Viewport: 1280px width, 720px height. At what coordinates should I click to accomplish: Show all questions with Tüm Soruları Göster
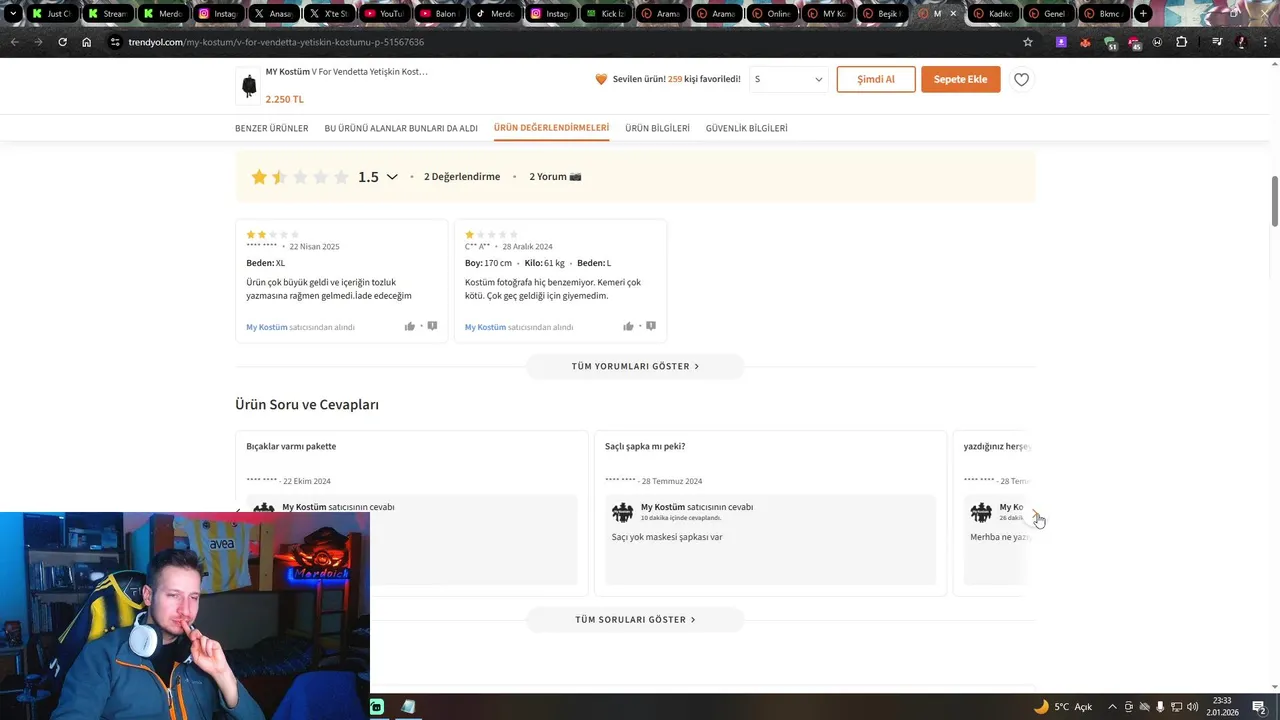pyautogui.click(x=635, y=619)
